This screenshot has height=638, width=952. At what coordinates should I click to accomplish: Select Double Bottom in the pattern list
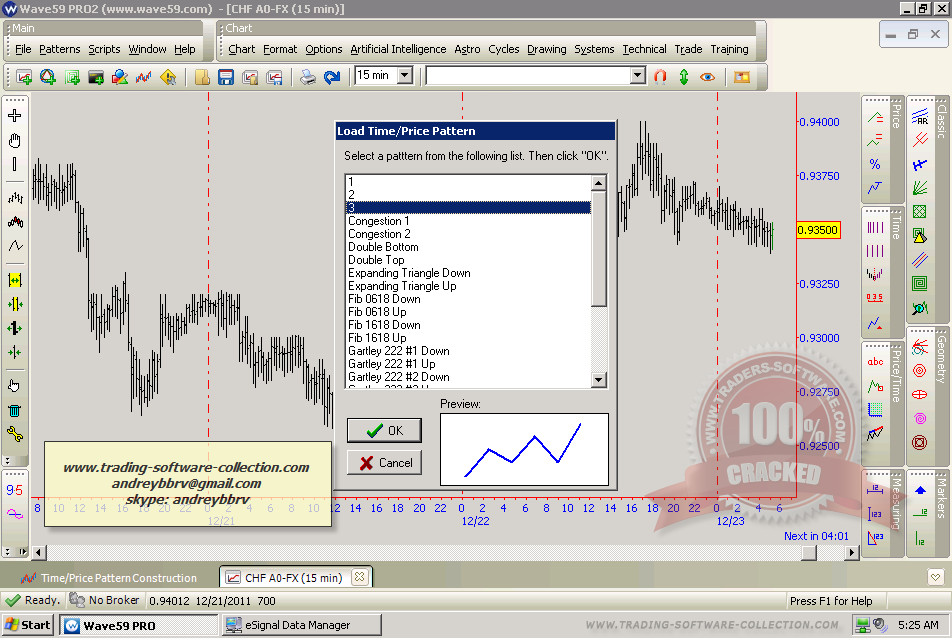(x=383, y=247)
